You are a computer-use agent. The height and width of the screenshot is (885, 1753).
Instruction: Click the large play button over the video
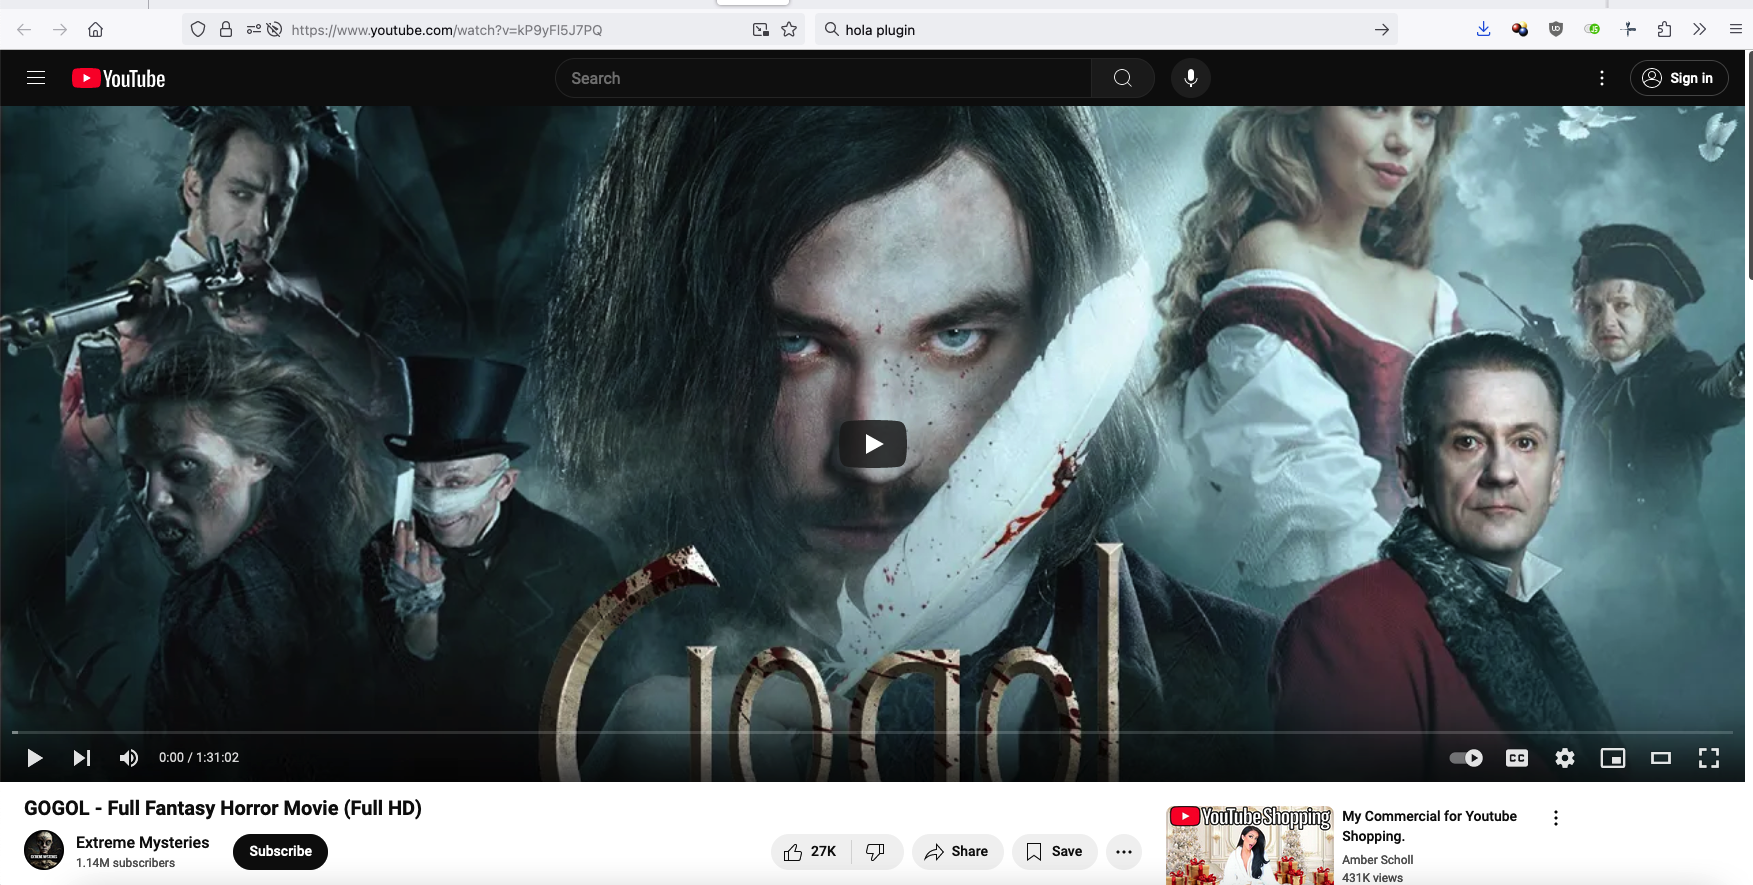tap(873, 444)
